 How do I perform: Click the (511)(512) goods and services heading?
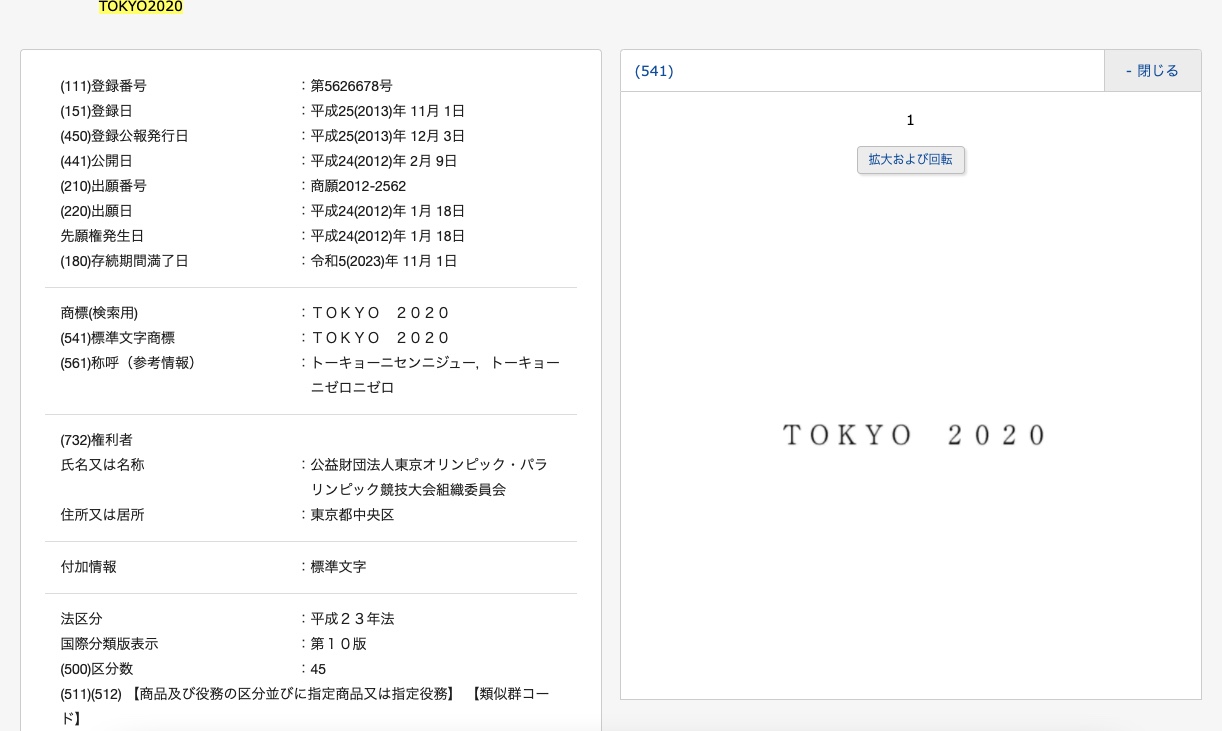click(x=305, y=706)
